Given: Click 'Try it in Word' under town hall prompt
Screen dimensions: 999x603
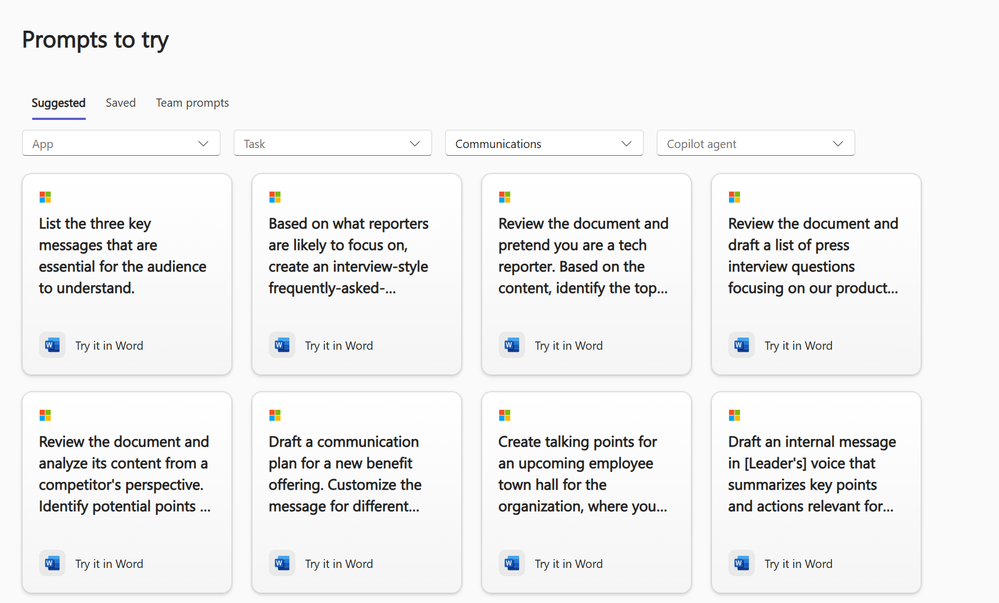Looking at the screenshot, I should pos(568,563).
